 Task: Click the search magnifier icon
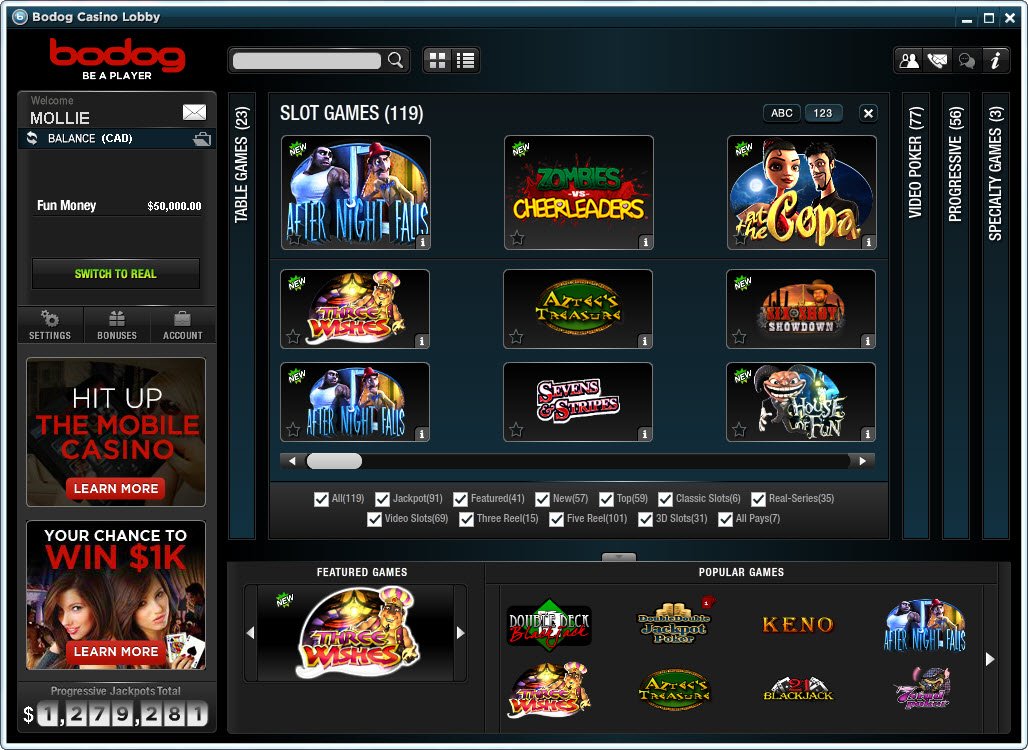point(395,60)
